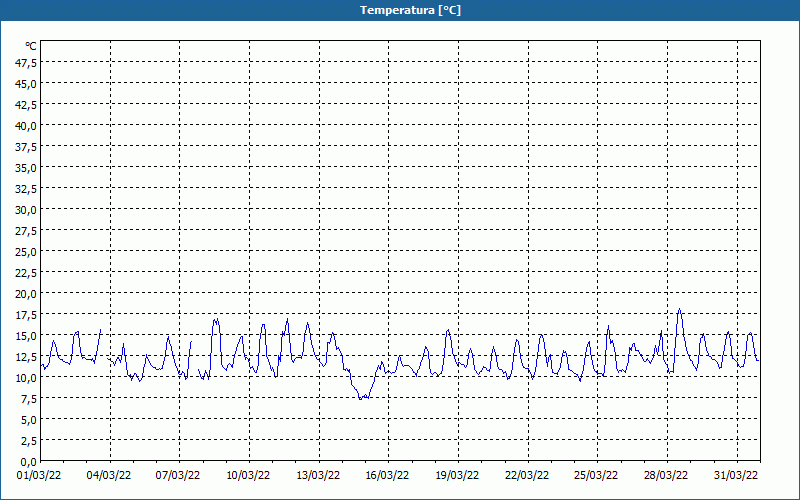Click the 10/03/22 date label

point(248,475)
